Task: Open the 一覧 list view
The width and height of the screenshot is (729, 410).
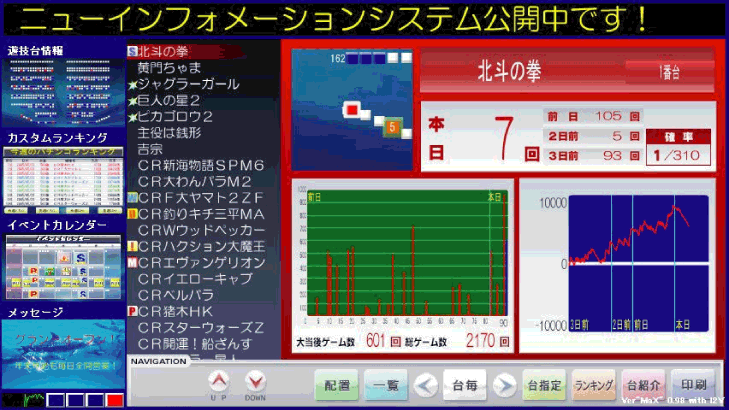Action: 386,385
